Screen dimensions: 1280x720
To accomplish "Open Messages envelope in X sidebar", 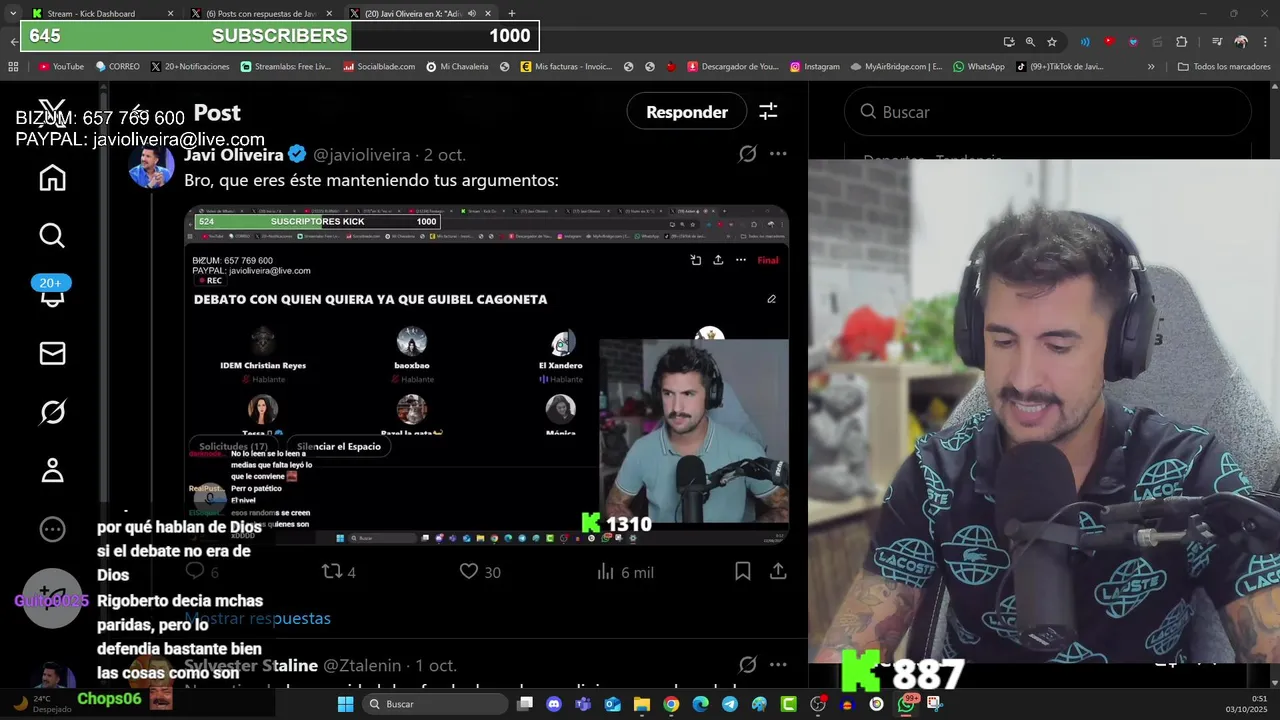I will coord(52,353).
